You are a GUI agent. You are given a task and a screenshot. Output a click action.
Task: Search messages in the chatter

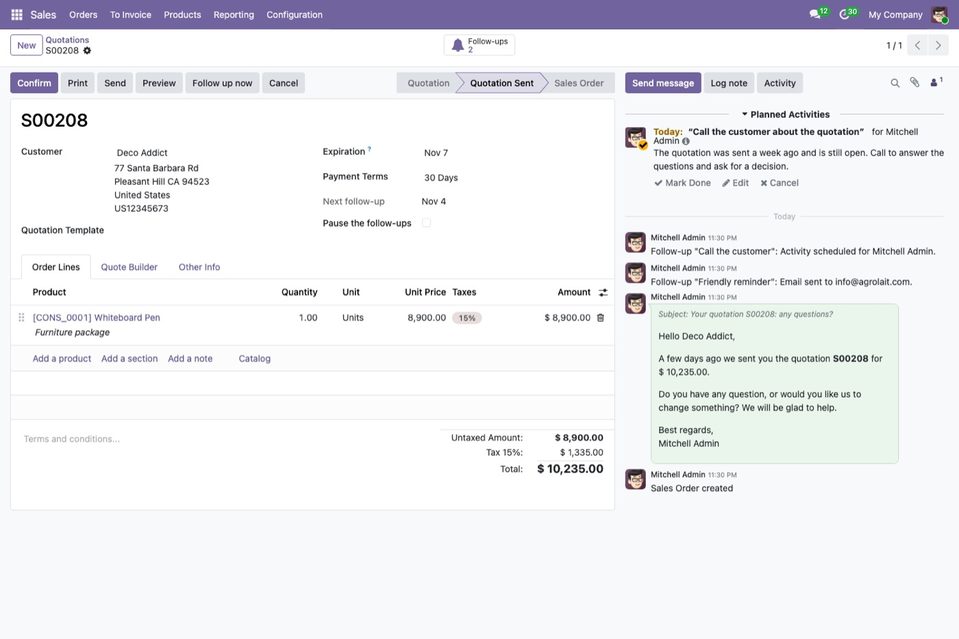[895, 83]
